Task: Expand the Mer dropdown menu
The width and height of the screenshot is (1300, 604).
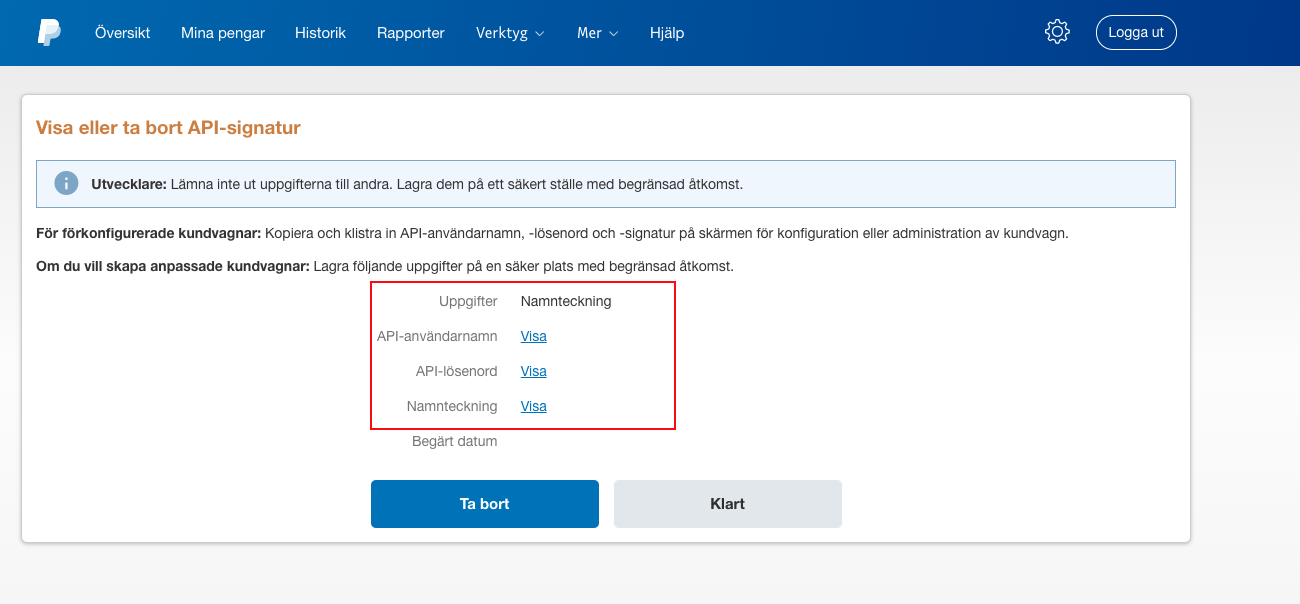Action: (x=598, y=33)
